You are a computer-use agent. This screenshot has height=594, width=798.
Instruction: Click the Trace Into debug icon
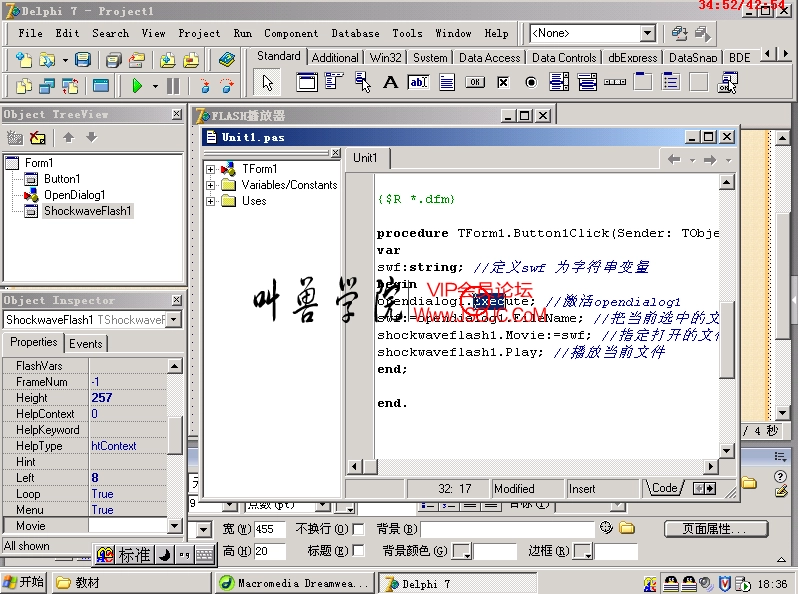(x=205, y=86)
